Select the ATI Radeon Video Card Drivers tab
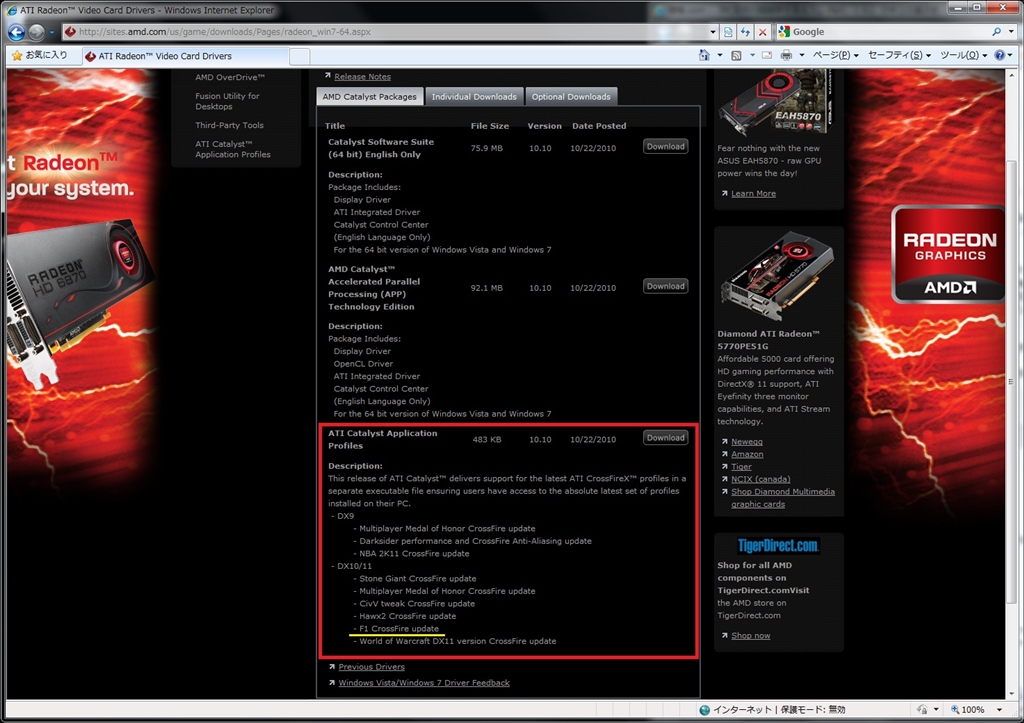The width and height of the screenshot is (1024, 723). coord(185,56)
